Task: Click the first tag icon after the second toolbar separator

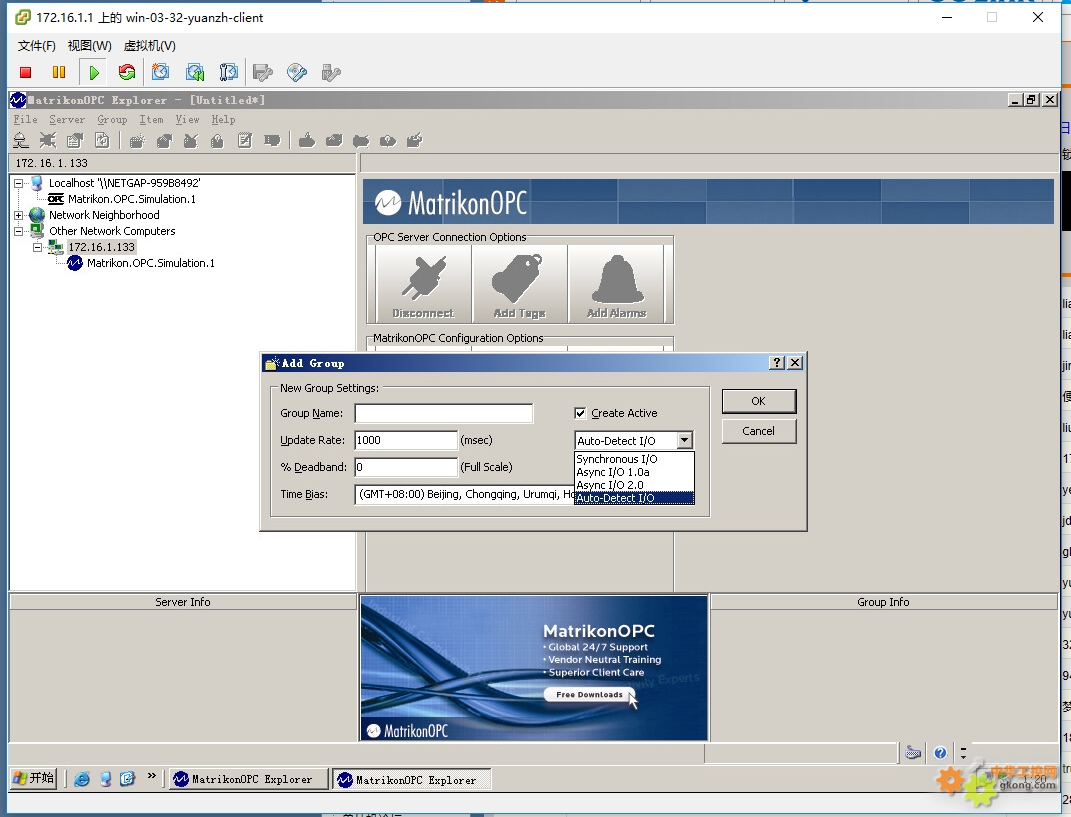Action: pos(307,141)
